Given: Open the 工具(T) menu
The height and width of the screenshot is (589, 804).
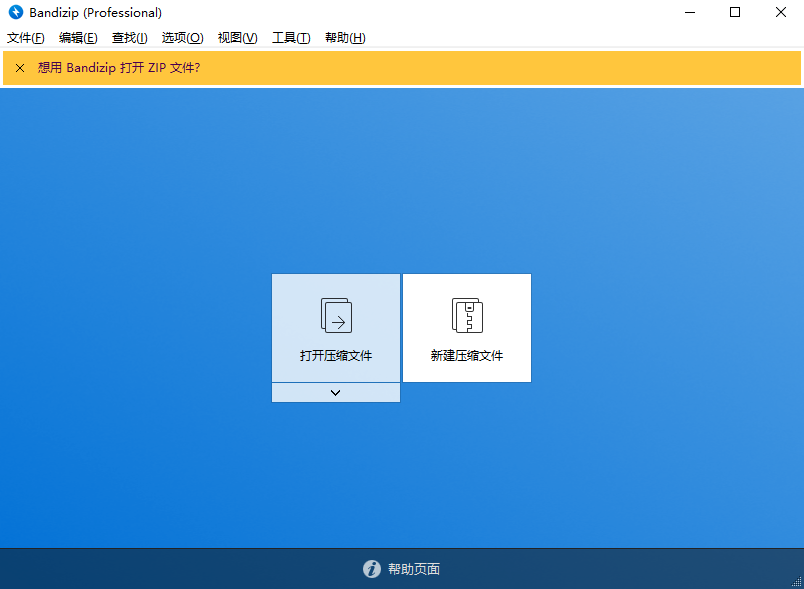Looking at the screenshot, I should (x=291, y=38).
